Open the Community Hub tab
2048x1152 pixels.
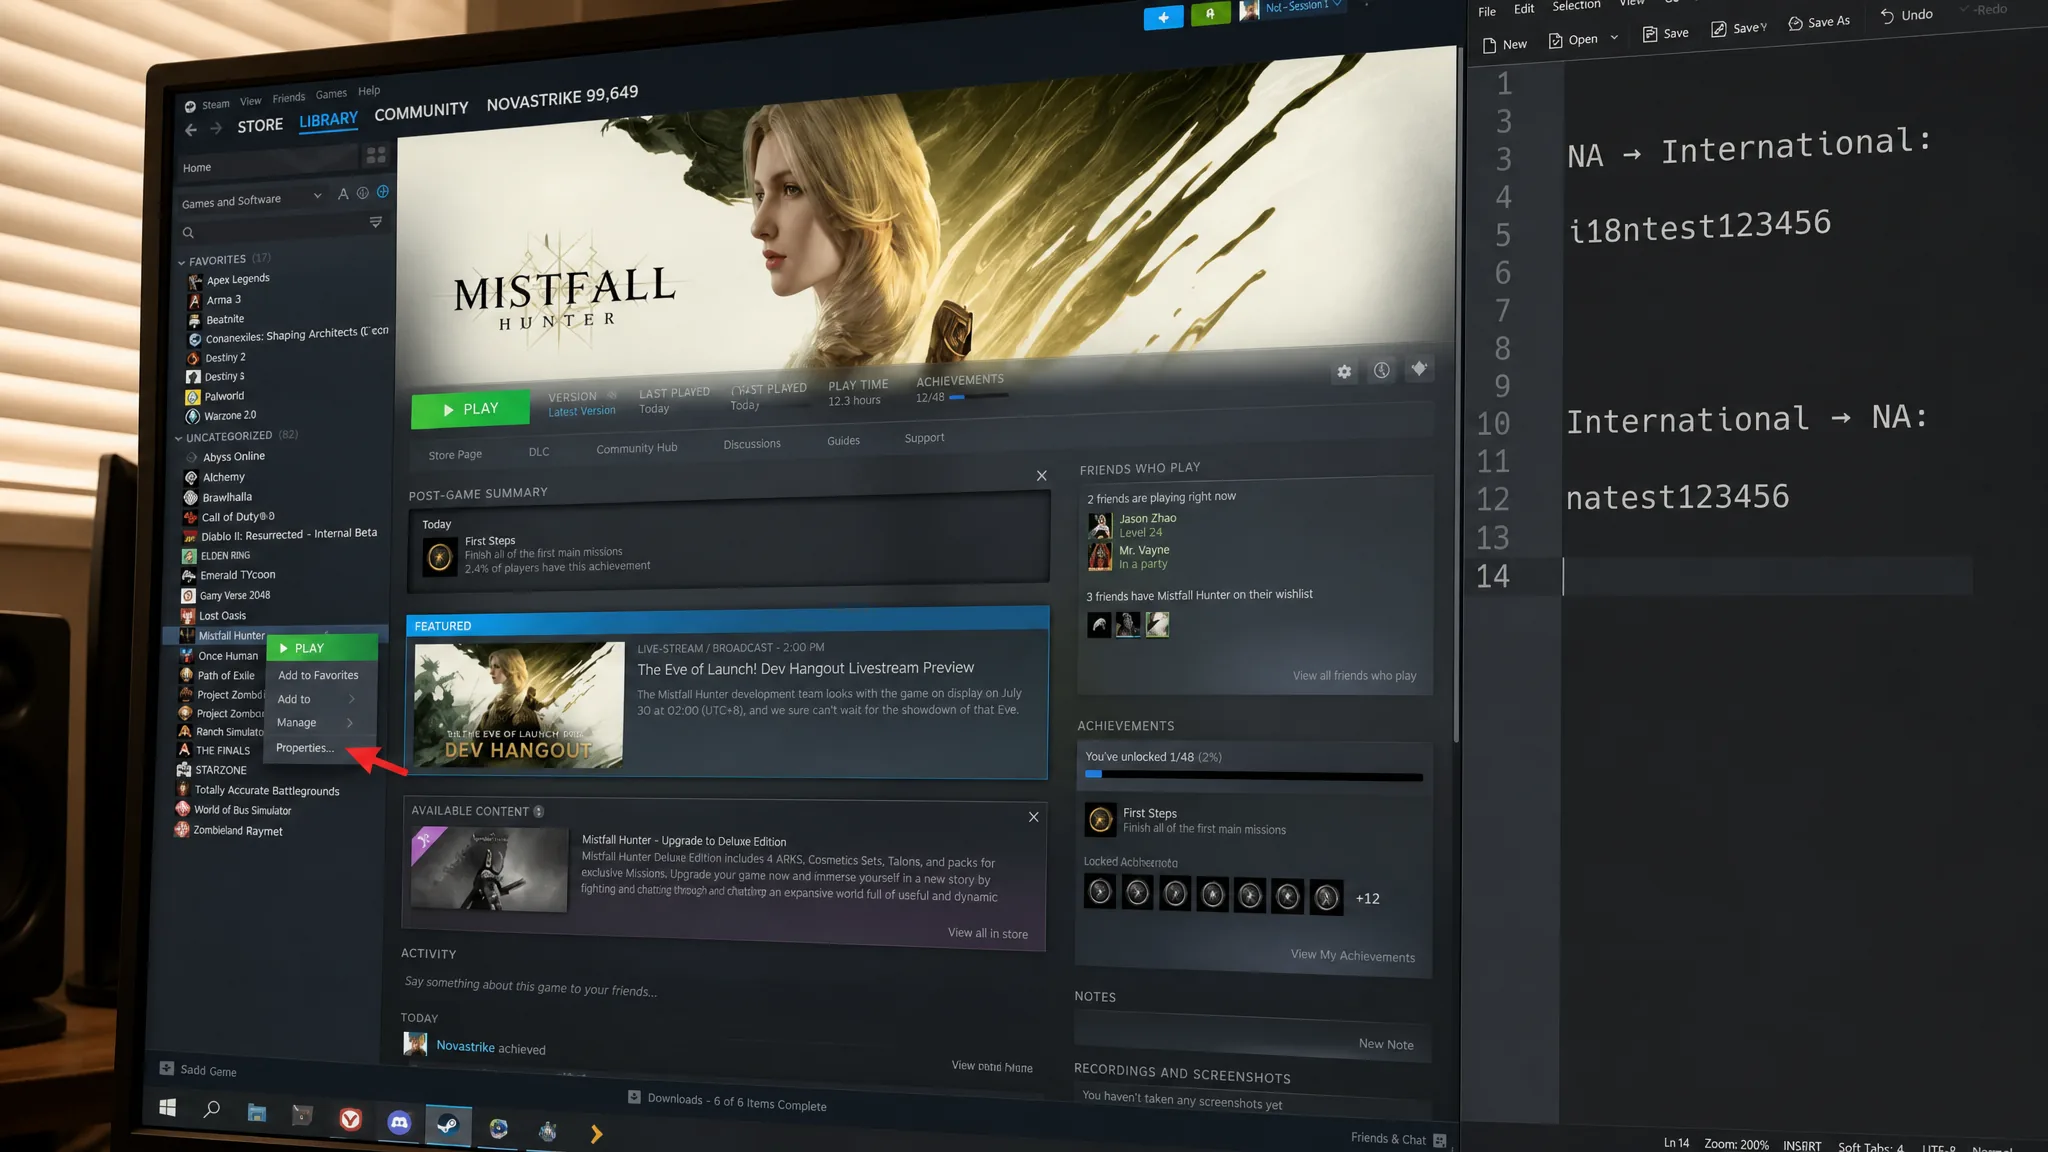point(636,448)
